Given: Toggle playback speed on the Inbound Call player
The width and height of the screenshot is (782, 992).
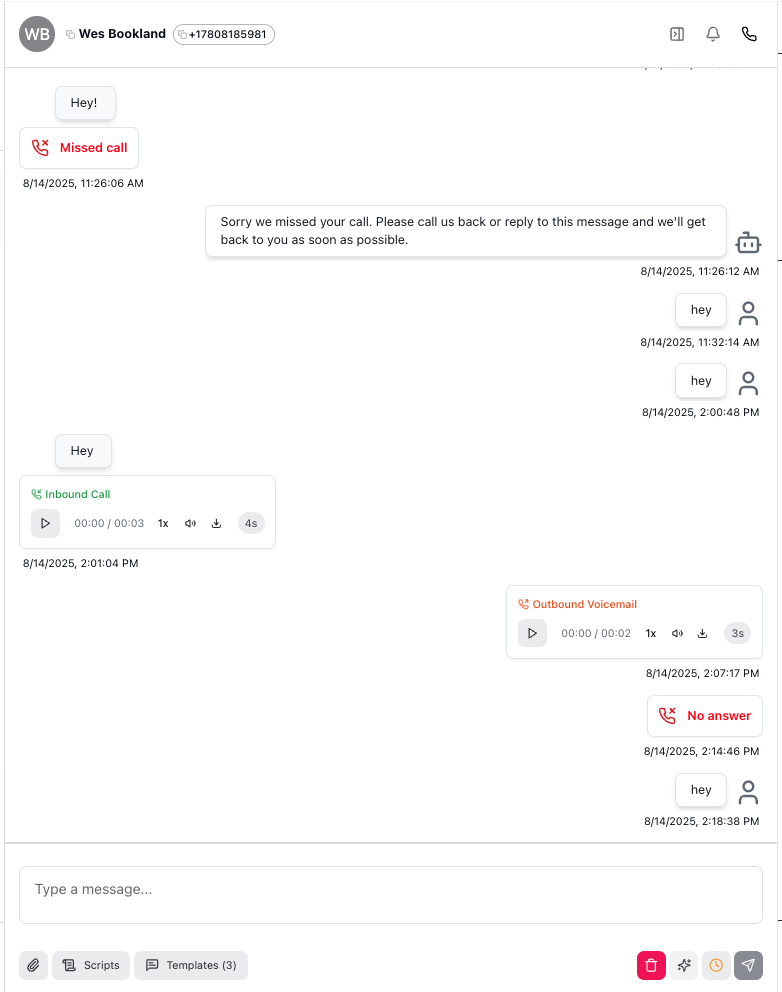Looking at the screenshot, I should (163, 523).
